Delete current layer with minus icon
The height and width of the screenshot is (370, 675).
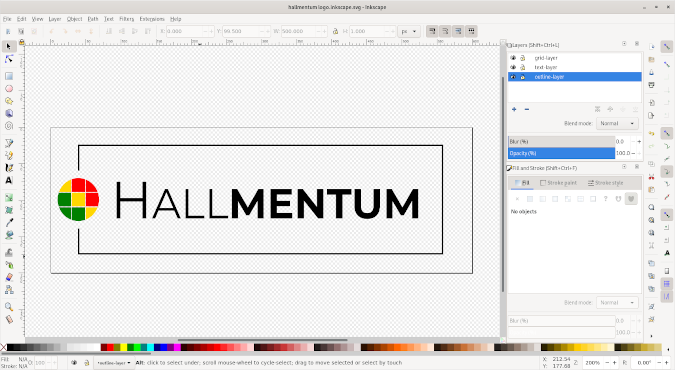pos(526,109)
